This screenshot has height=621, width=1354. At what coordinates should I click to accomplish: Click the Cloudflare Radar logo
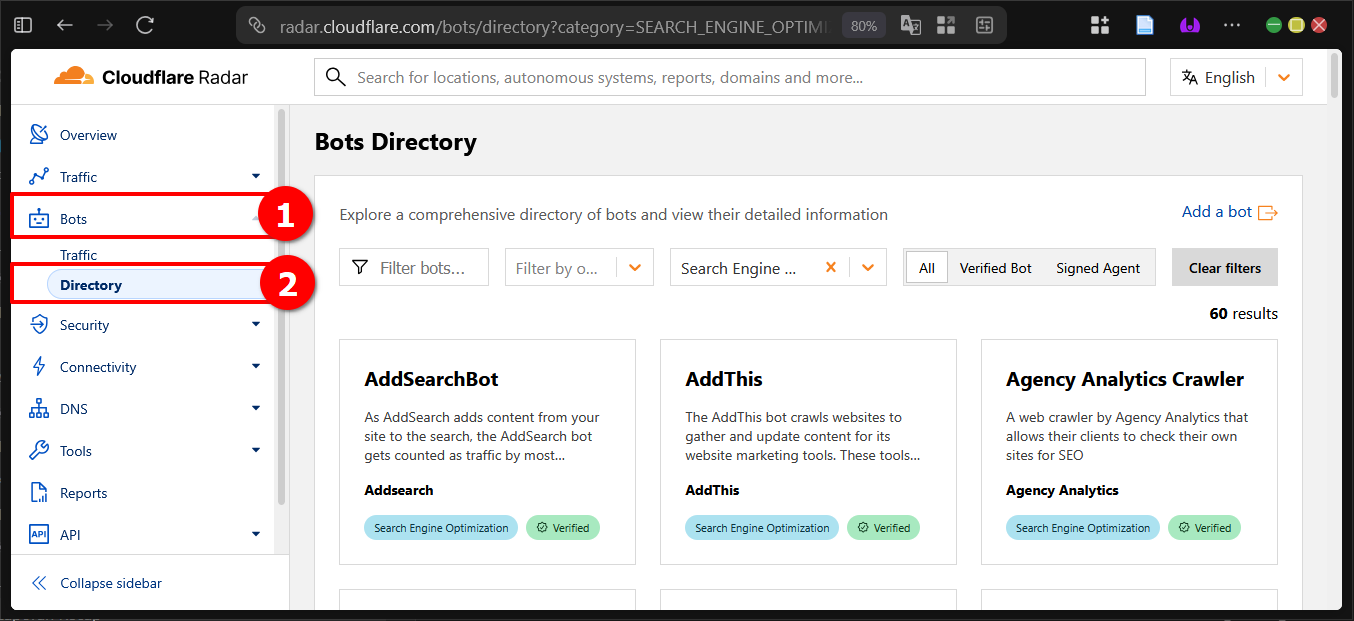(150, 76)
